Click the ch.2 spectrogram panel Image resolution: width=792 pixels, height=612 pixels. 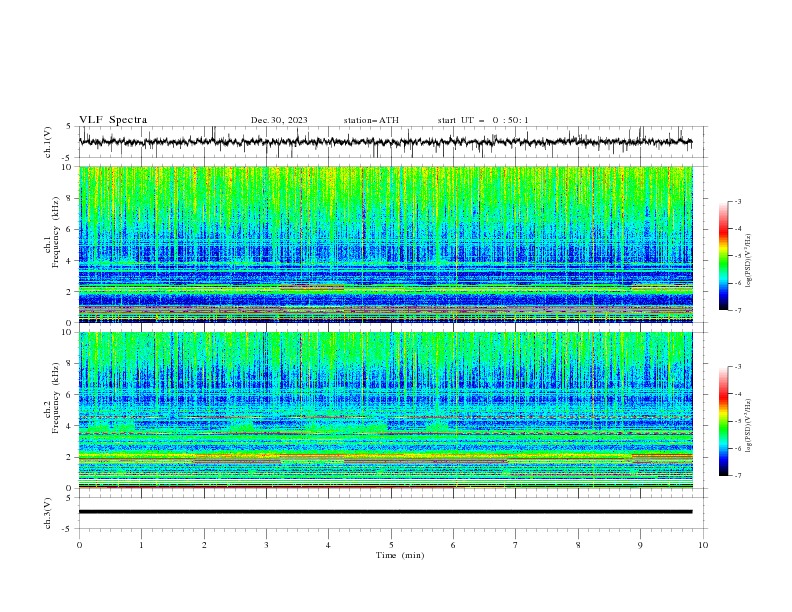(x=385, y=410)
